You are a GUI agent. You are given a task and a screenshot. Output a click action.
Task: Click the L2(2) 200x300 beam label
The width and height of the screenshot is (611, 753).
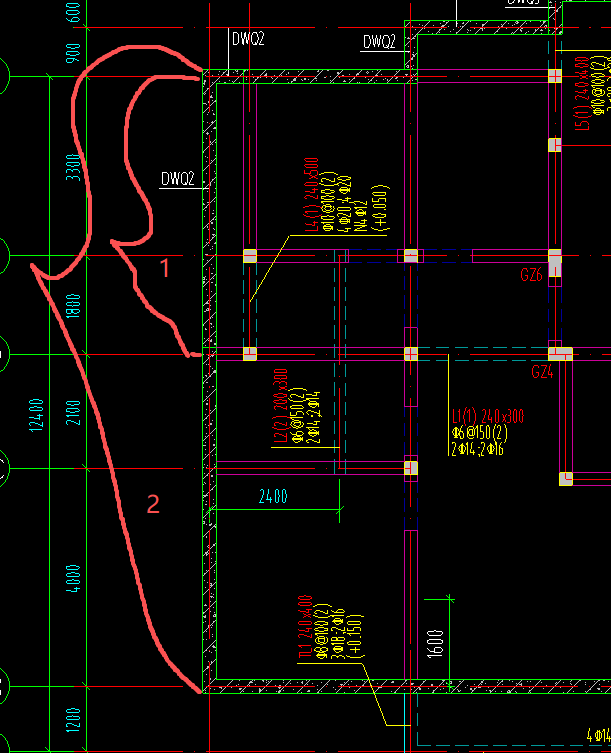tap(280, 406)
